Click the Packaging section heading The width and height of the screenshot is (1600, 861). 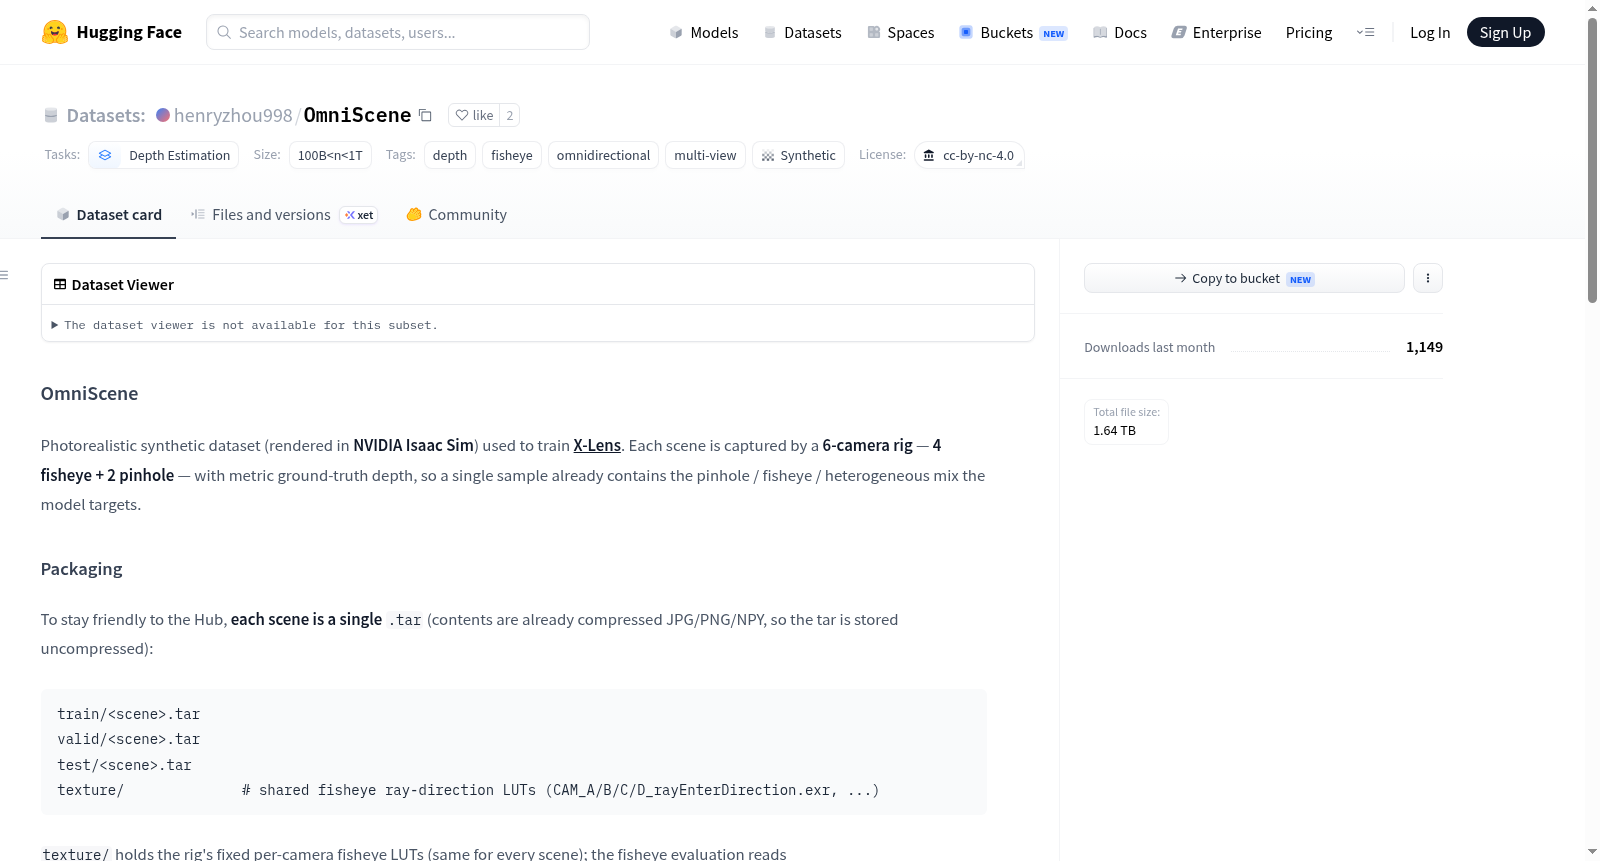click(x=82, y=569)
